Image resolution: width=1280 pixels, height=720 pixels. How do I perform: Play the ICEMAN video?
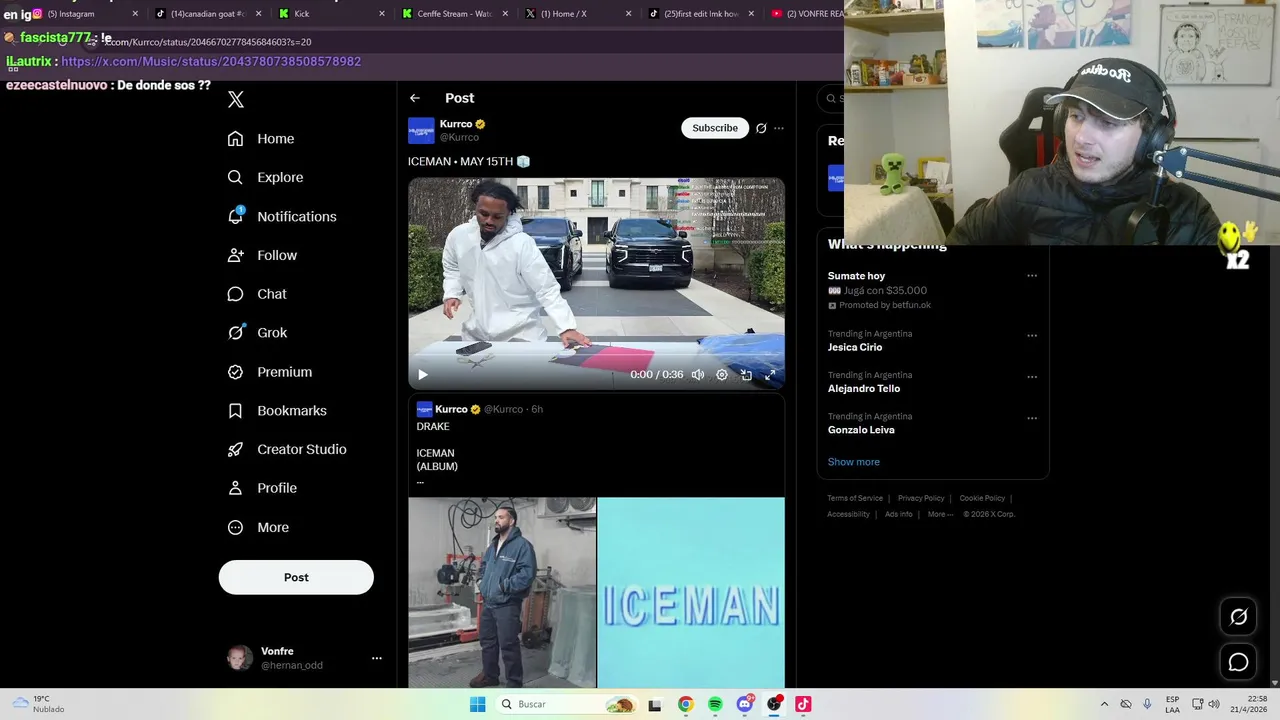[423, 375]
